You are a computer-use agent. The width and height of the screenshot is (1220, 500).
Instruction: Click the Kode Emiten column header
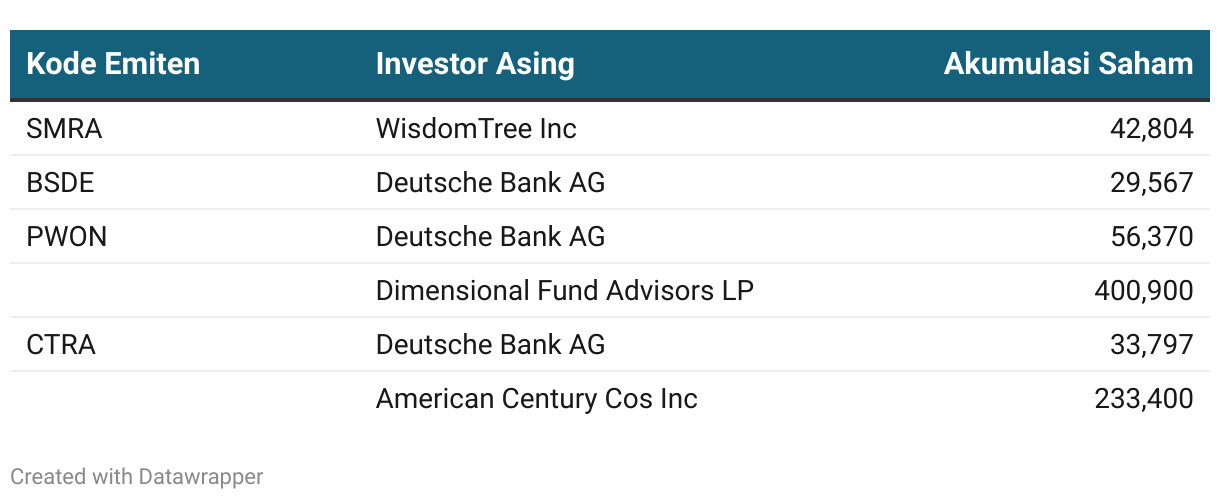tap(113, 64)
